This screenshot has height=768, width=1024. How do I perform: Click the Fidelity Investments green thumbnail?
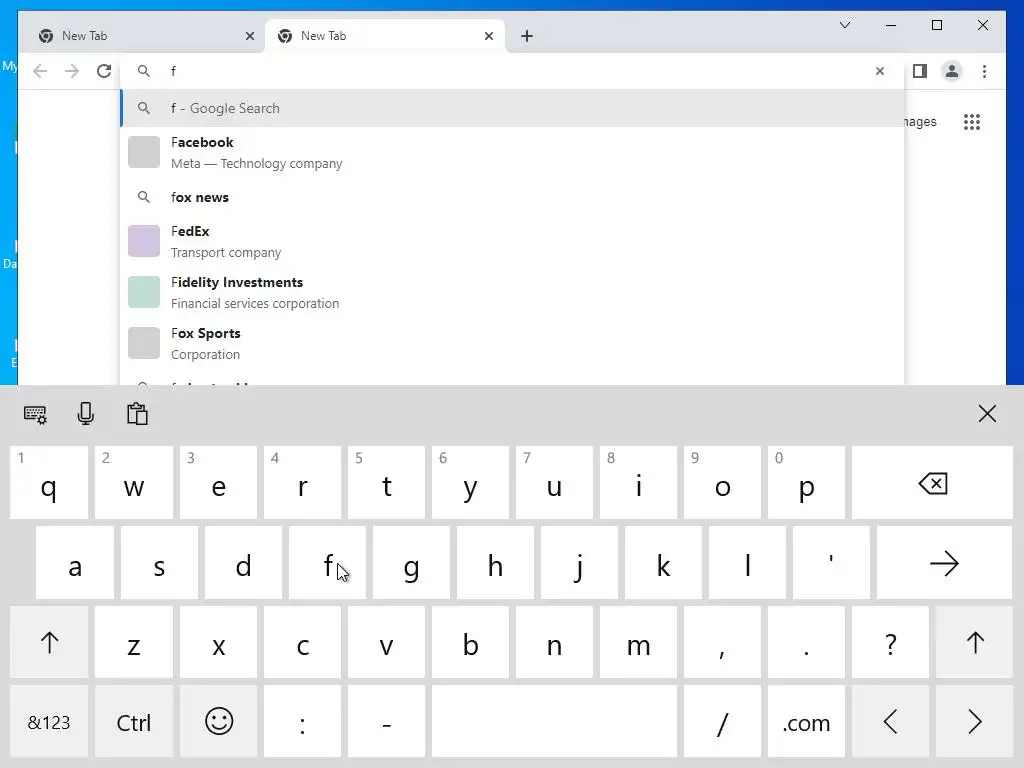144,292
